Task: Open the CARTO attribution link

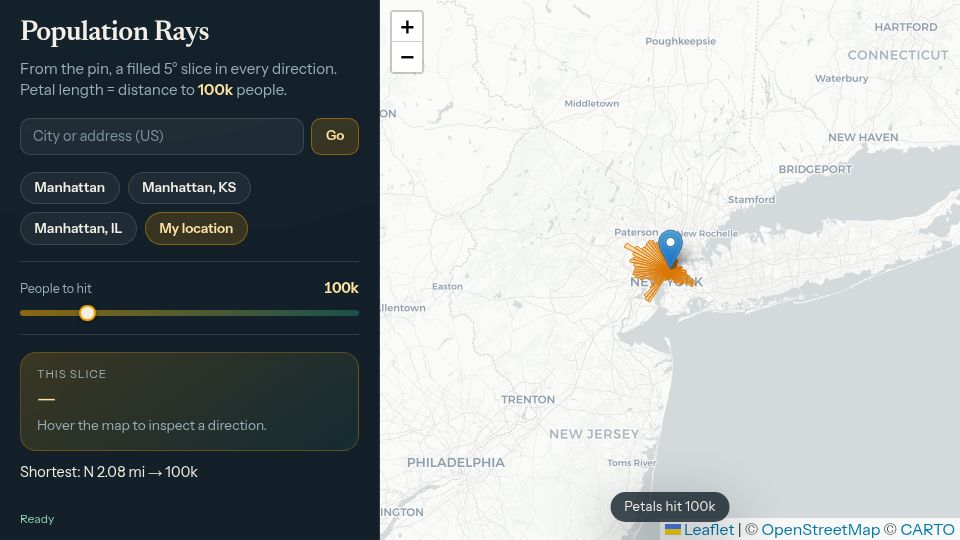Action: [927, 530]
